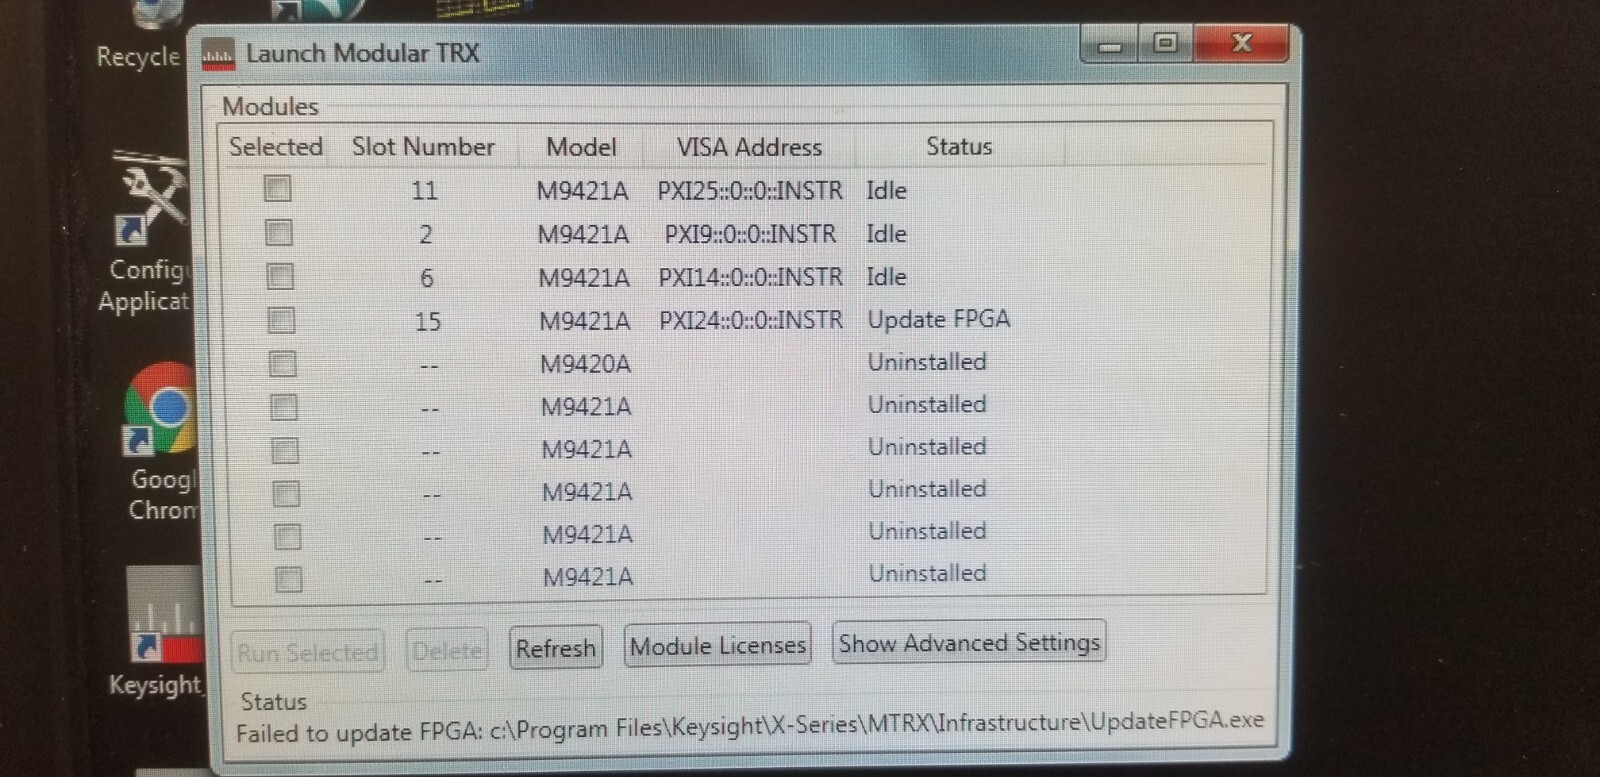The width and height of the screenshot is (1600, 777).
Task: Minimize the Launch Modular TRX window
Action: (1110, 44)
